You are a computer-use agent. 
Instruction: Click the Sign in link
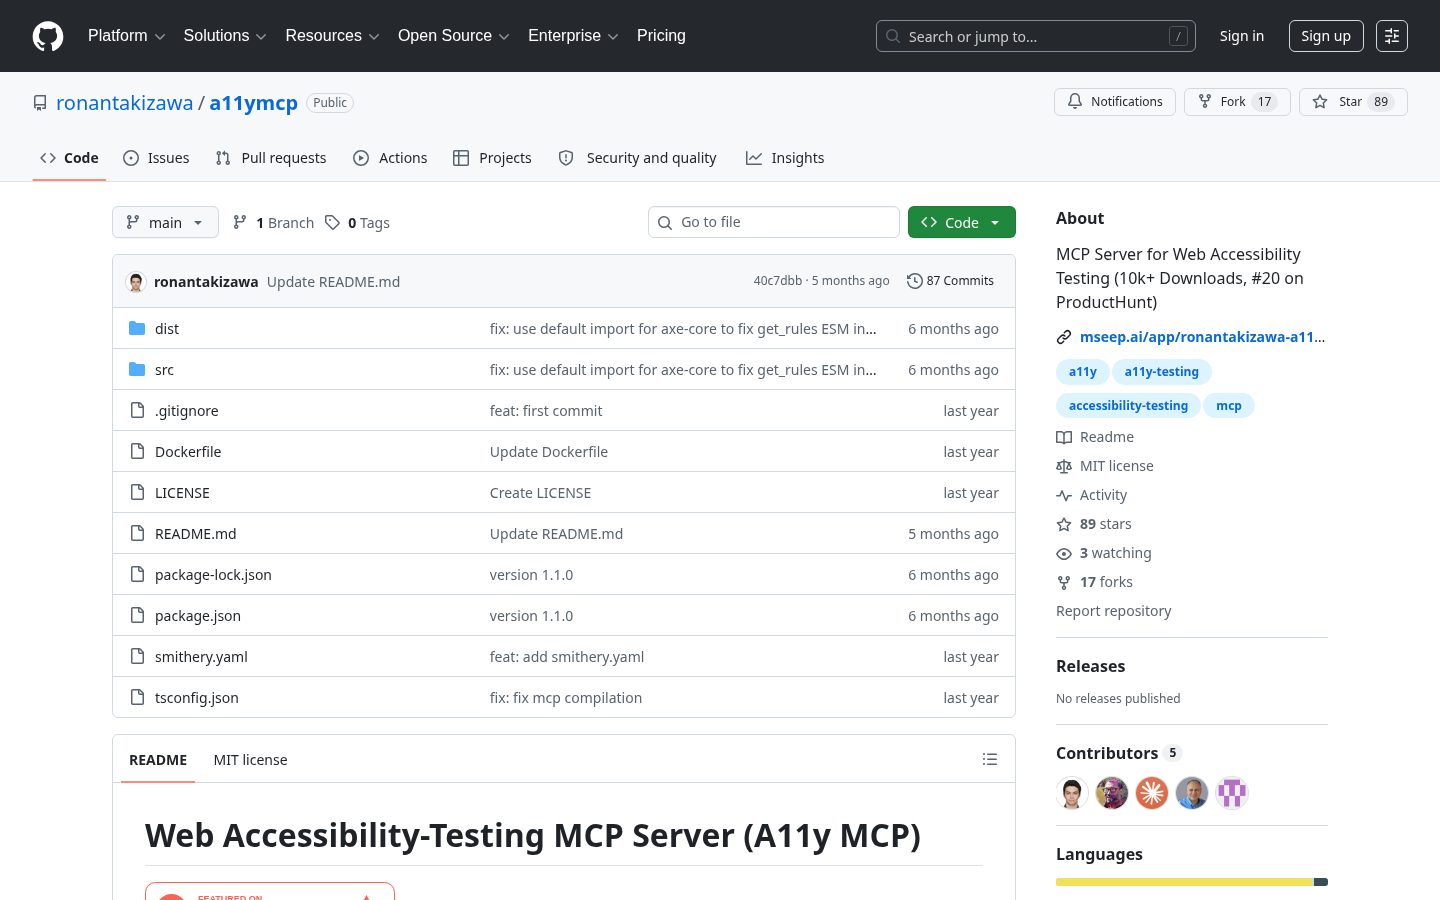pyautogui.click(x=1241, y=36)
